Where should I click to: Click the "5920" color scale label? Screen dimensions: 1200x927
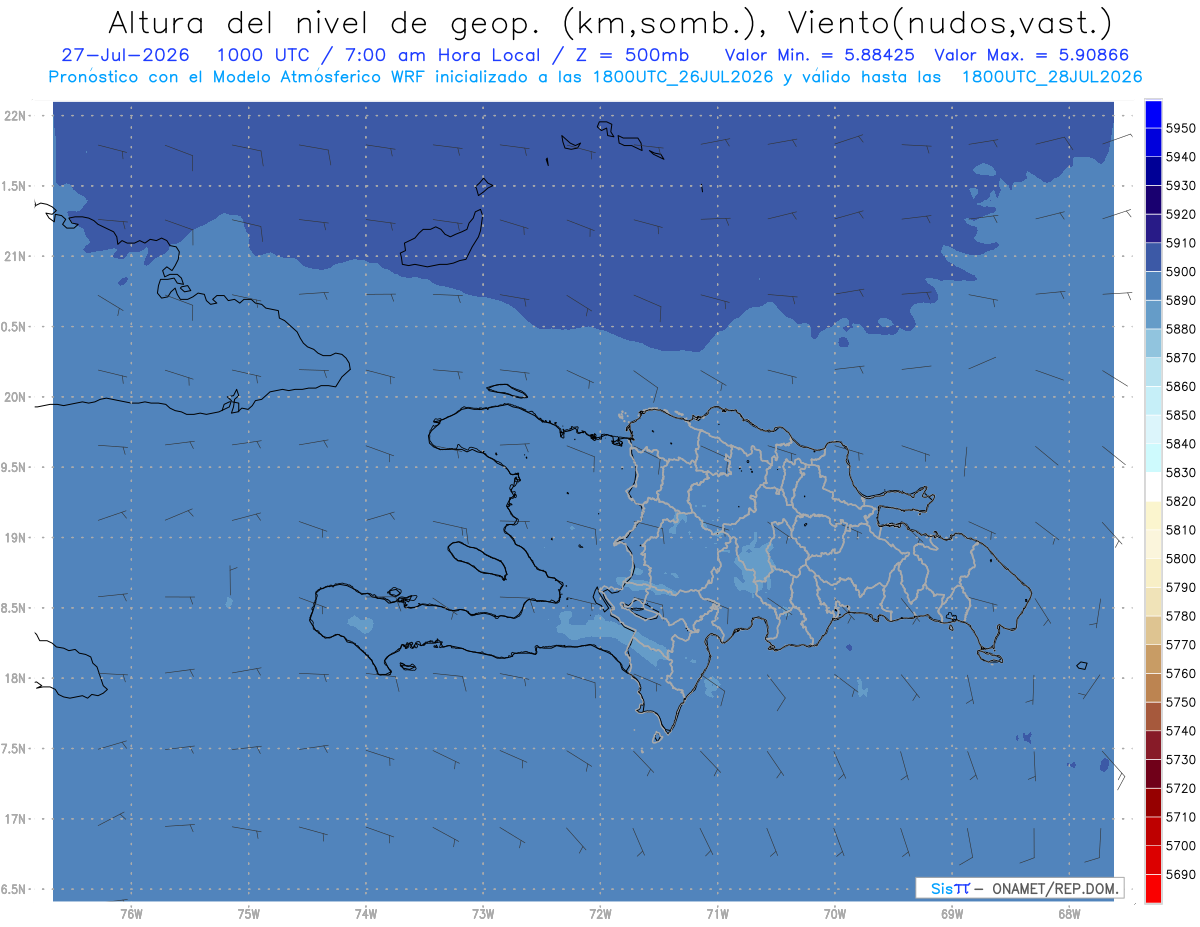(x=1181, y=214)
